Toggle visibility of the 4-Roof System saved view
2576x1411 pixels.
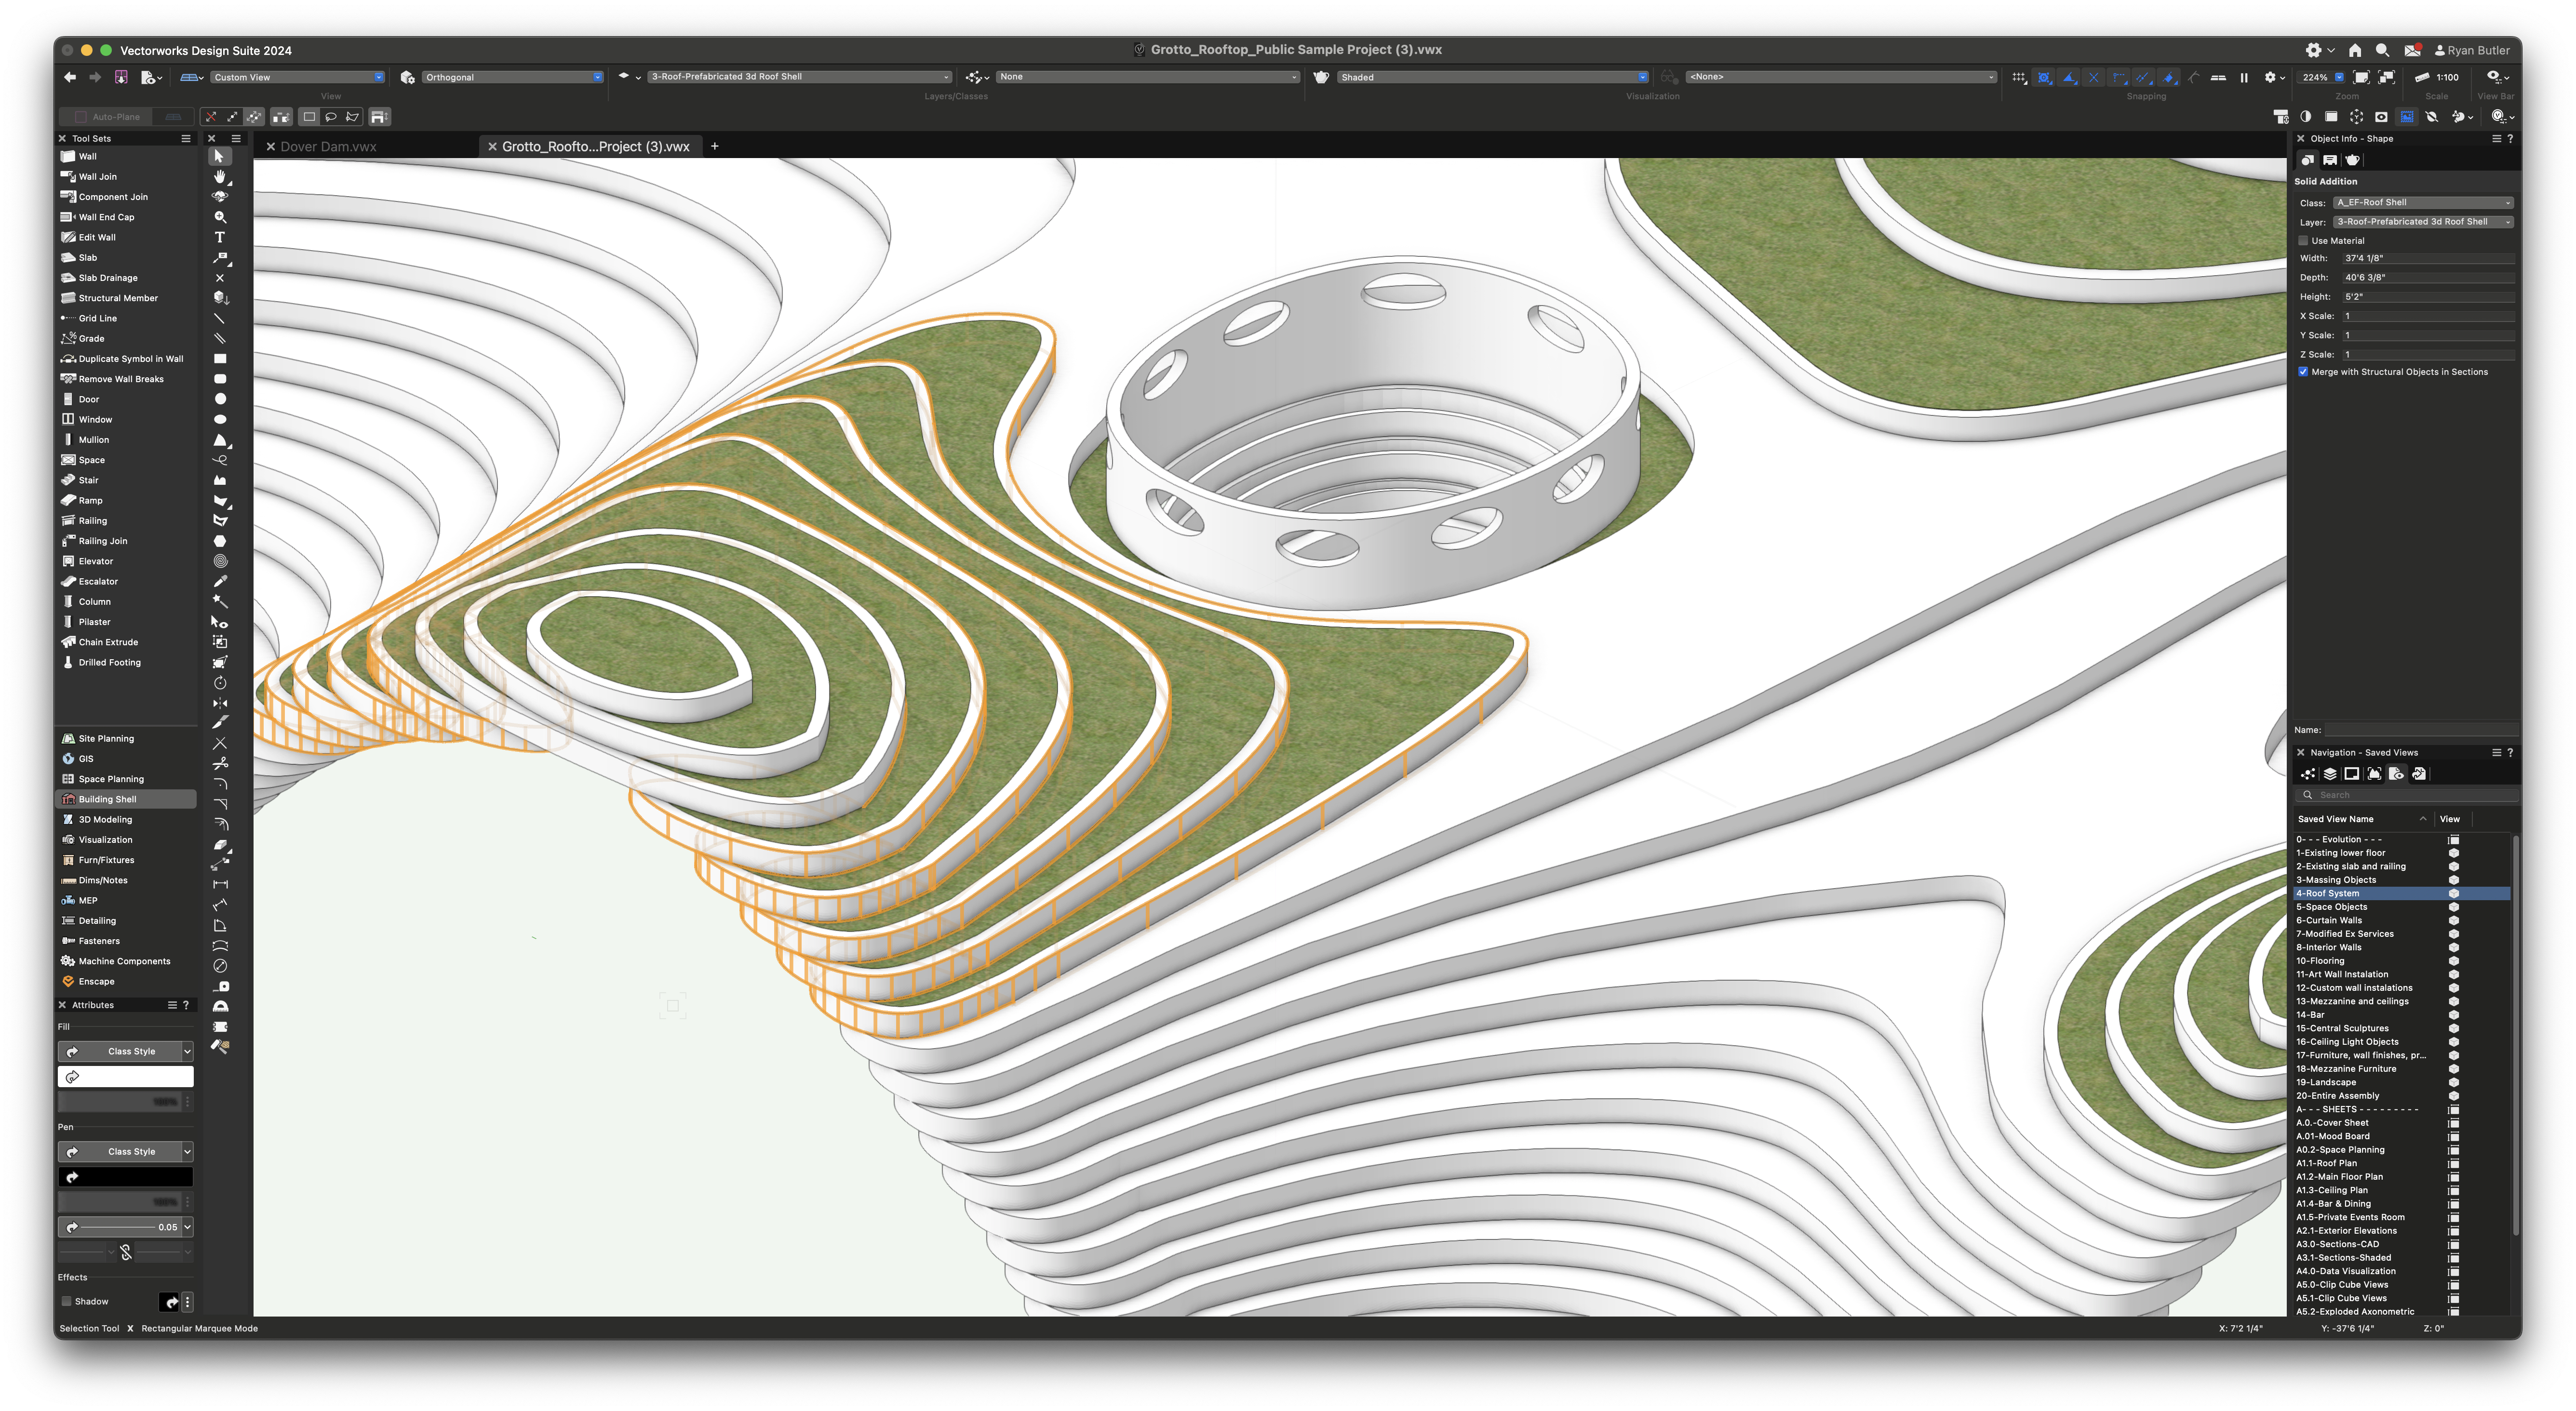(x=2454, y=893)
